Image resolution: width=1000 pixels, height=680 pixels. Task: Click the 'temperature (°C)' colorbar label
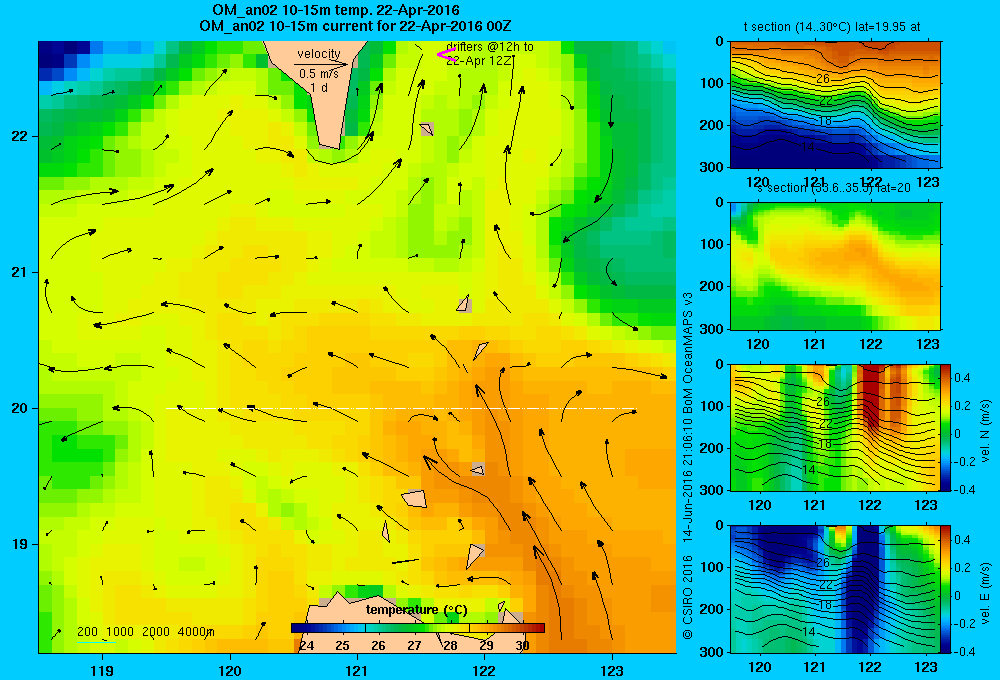pyautogui.click(x=416, y=610)
